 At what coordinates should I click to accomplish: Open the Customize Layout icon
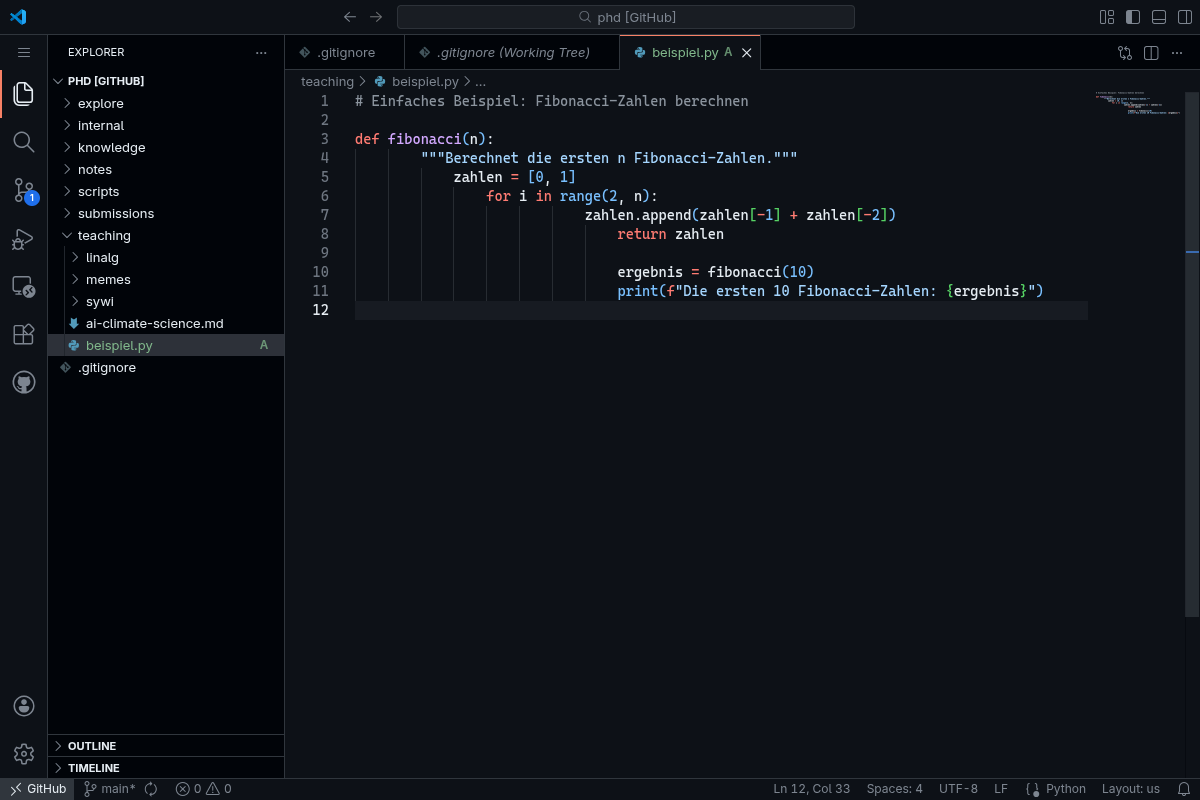1107,17
